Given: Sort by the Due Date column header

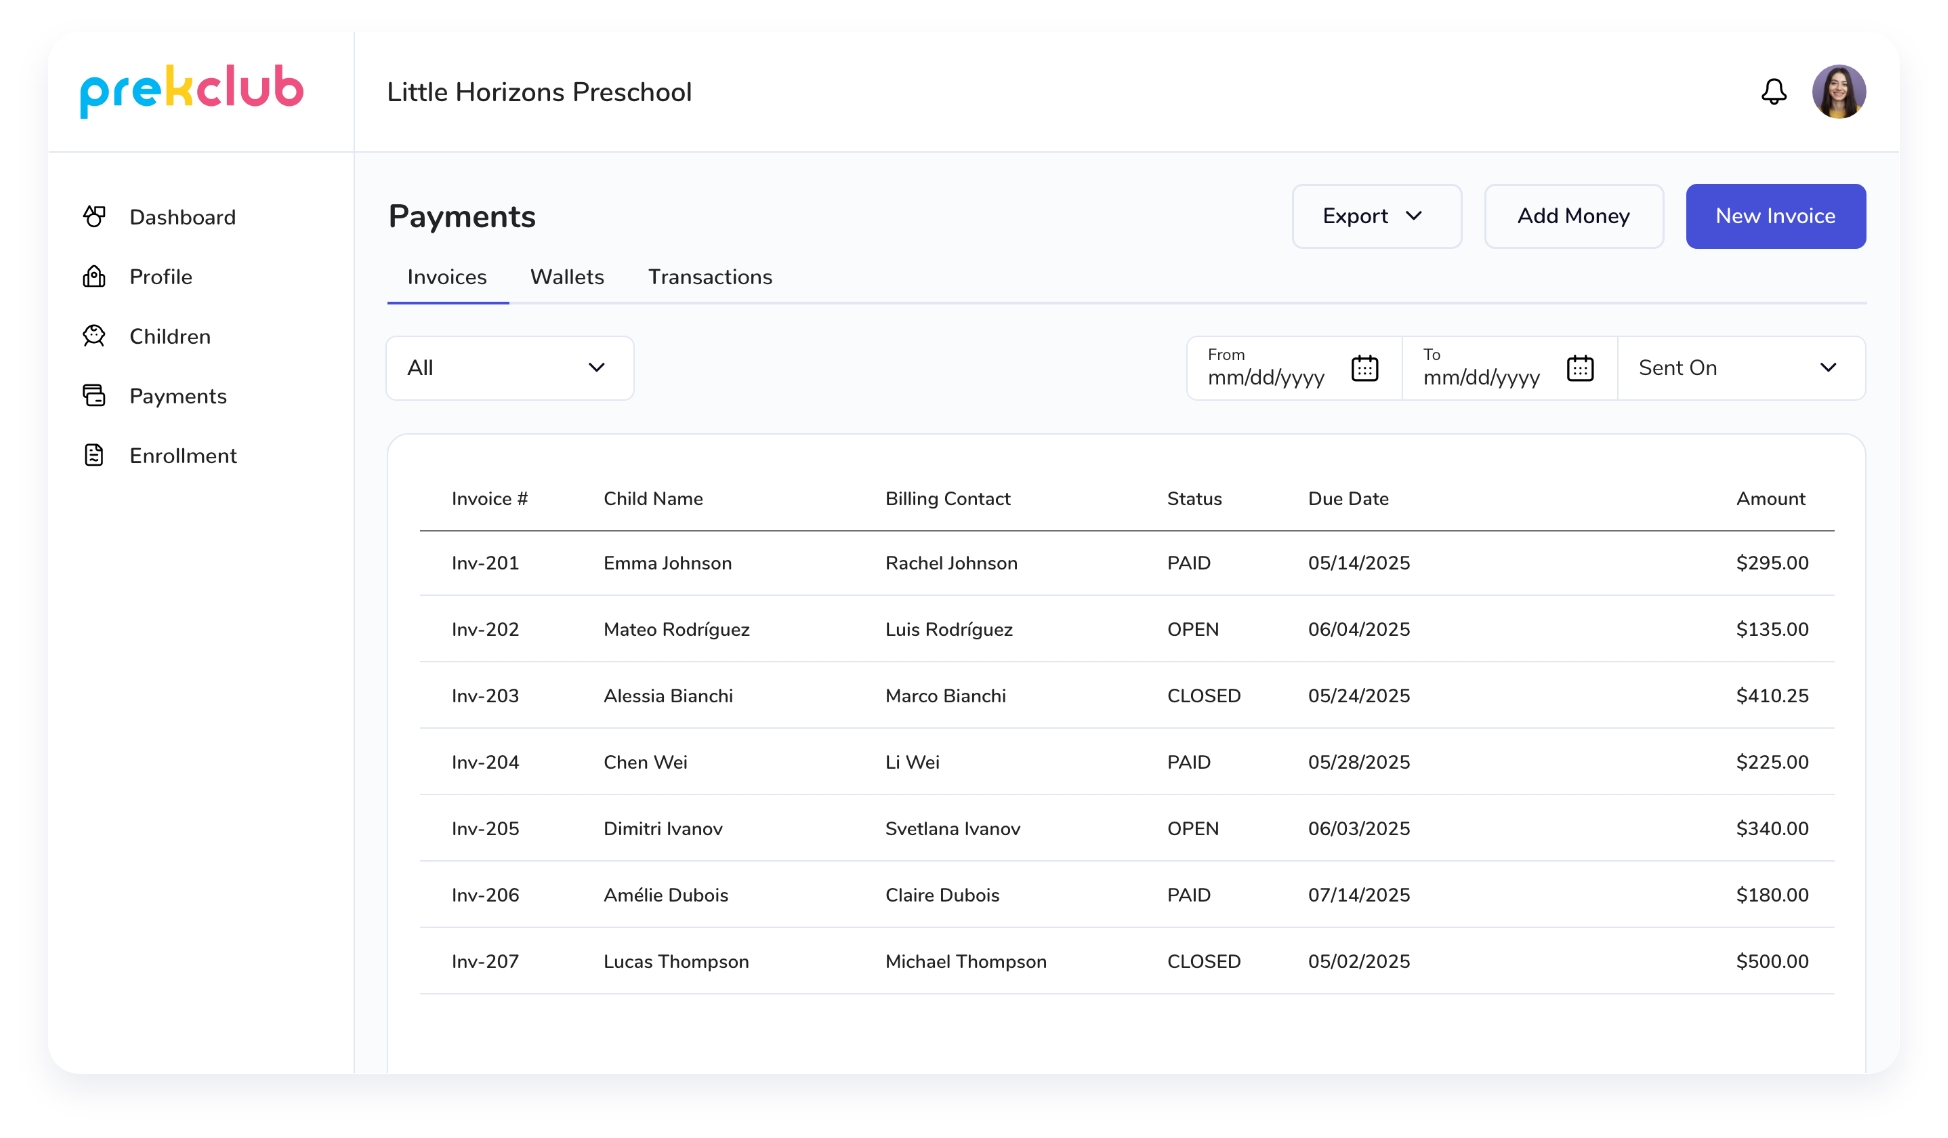Looking at the screenshot, I should pos(1348,499).
